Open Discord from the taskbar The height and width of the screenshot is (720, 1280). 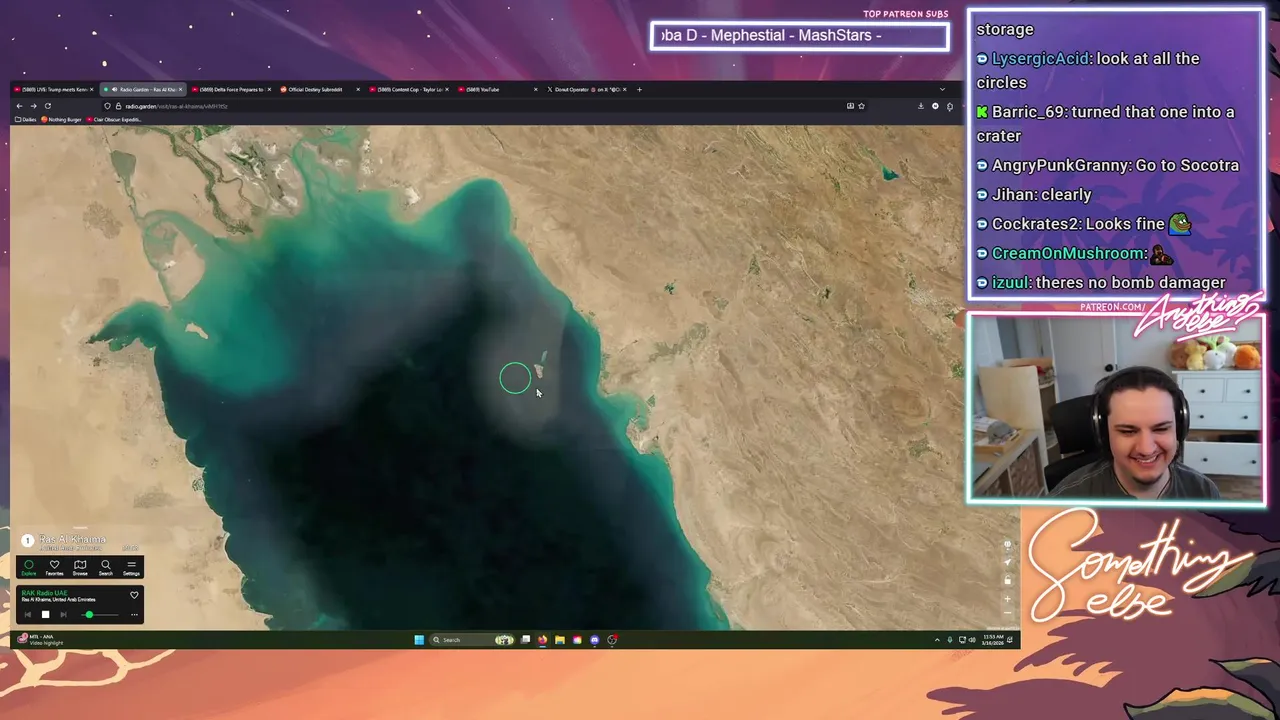pyautogui.click(x=594, y=640)
